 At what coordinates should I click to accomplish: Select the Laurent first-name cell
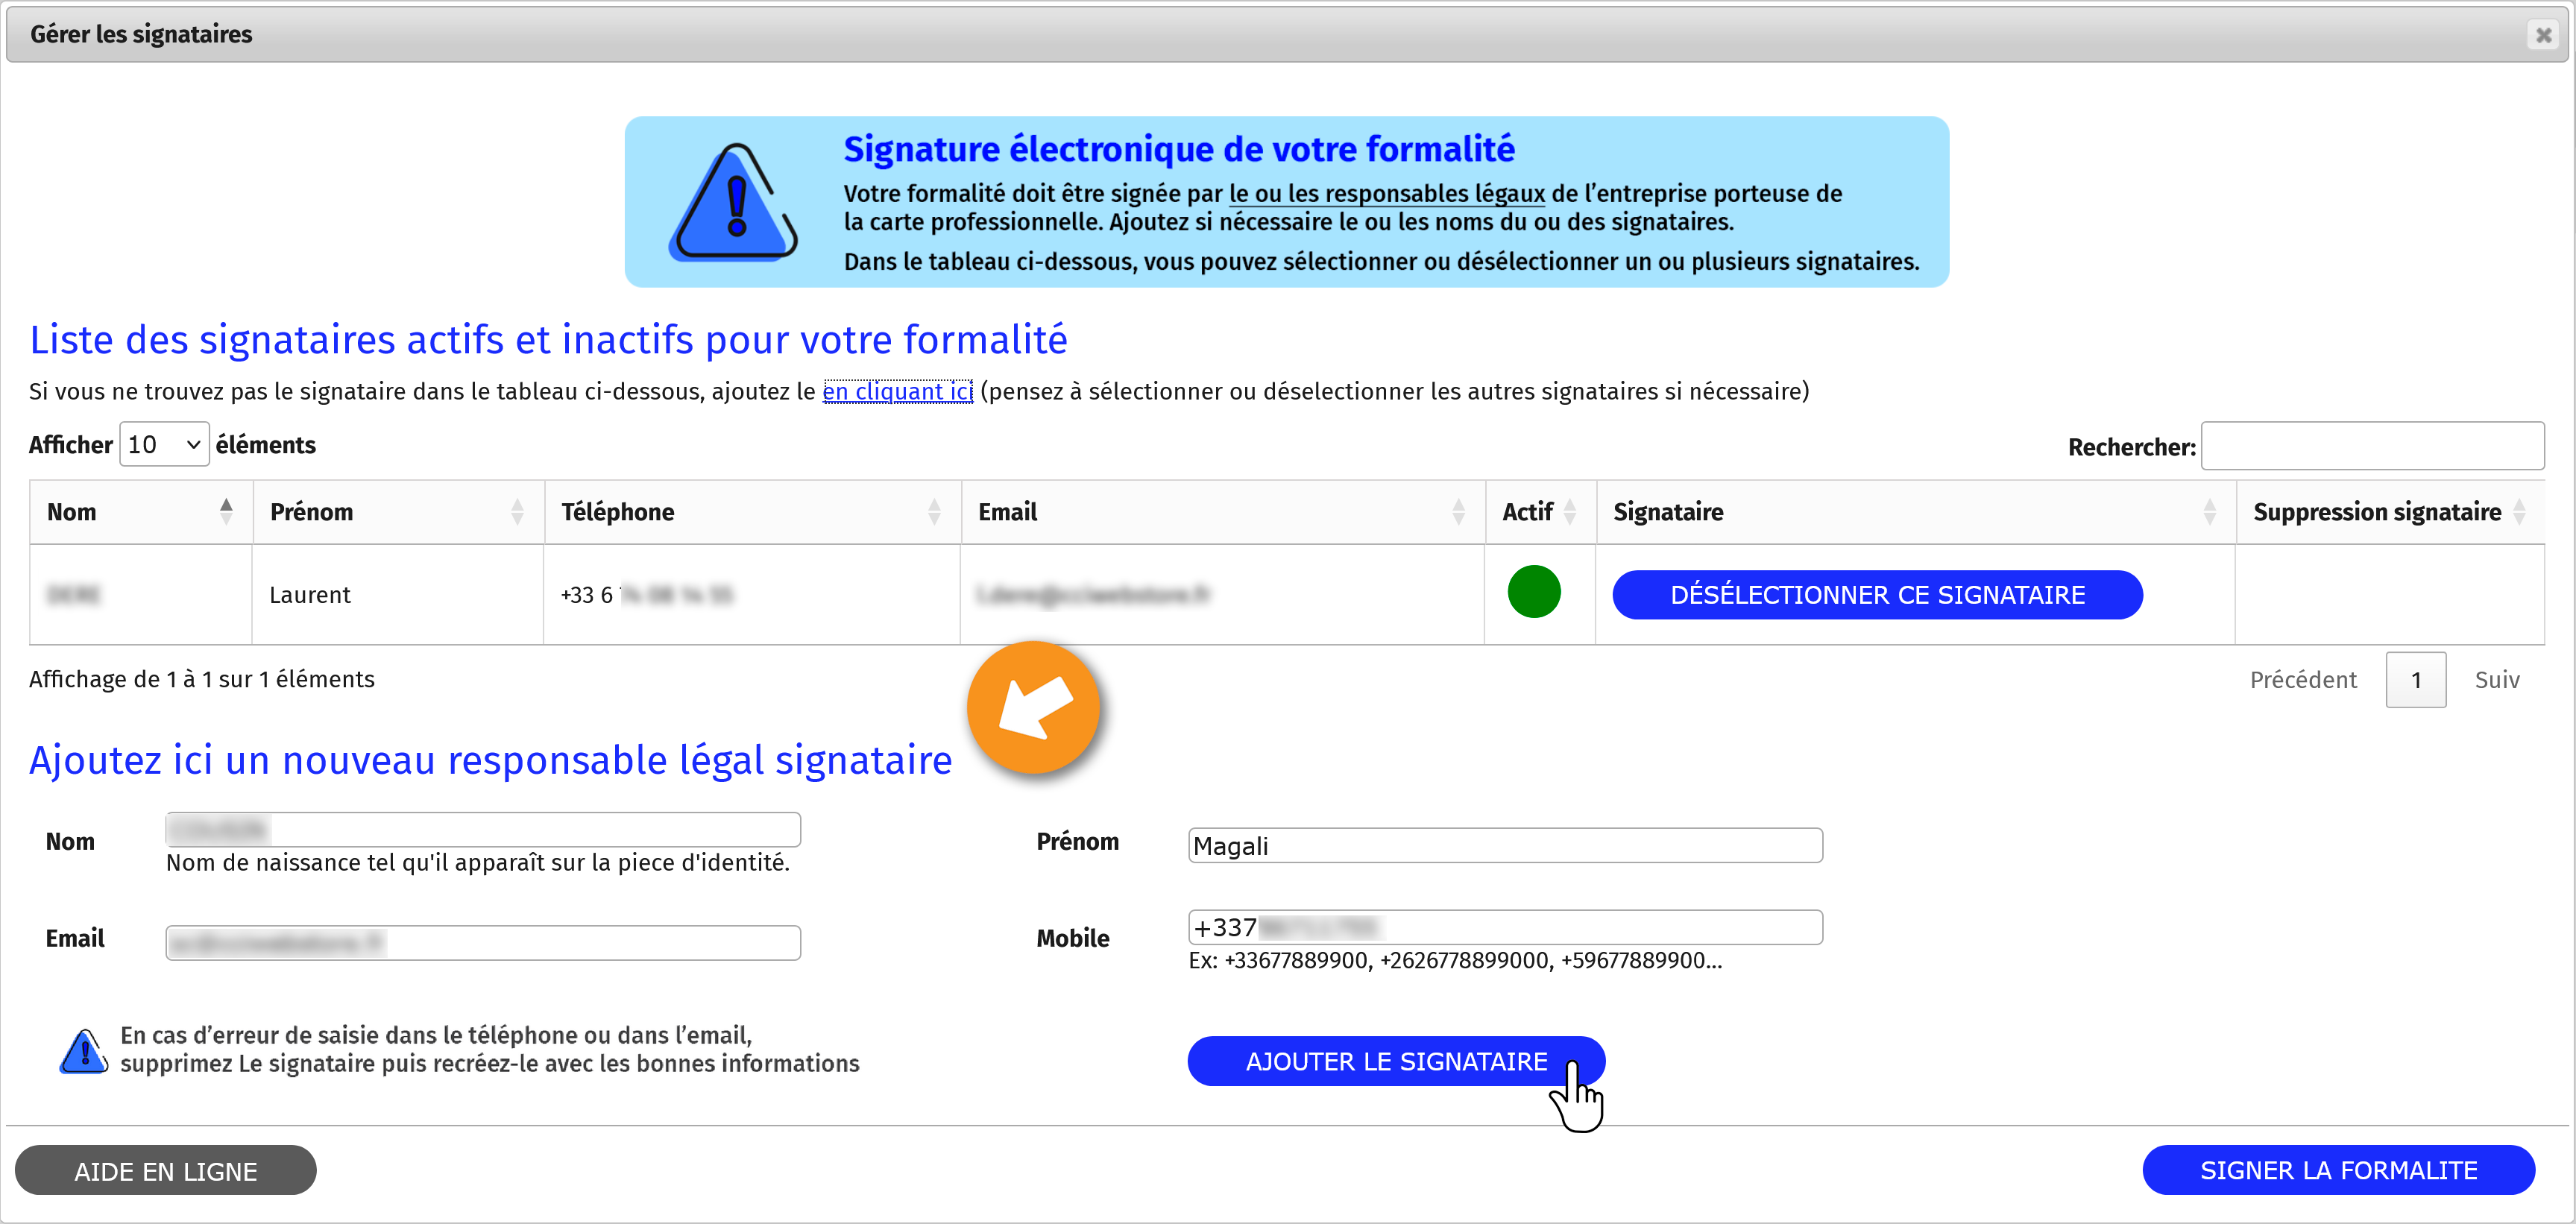pos(397,595)
